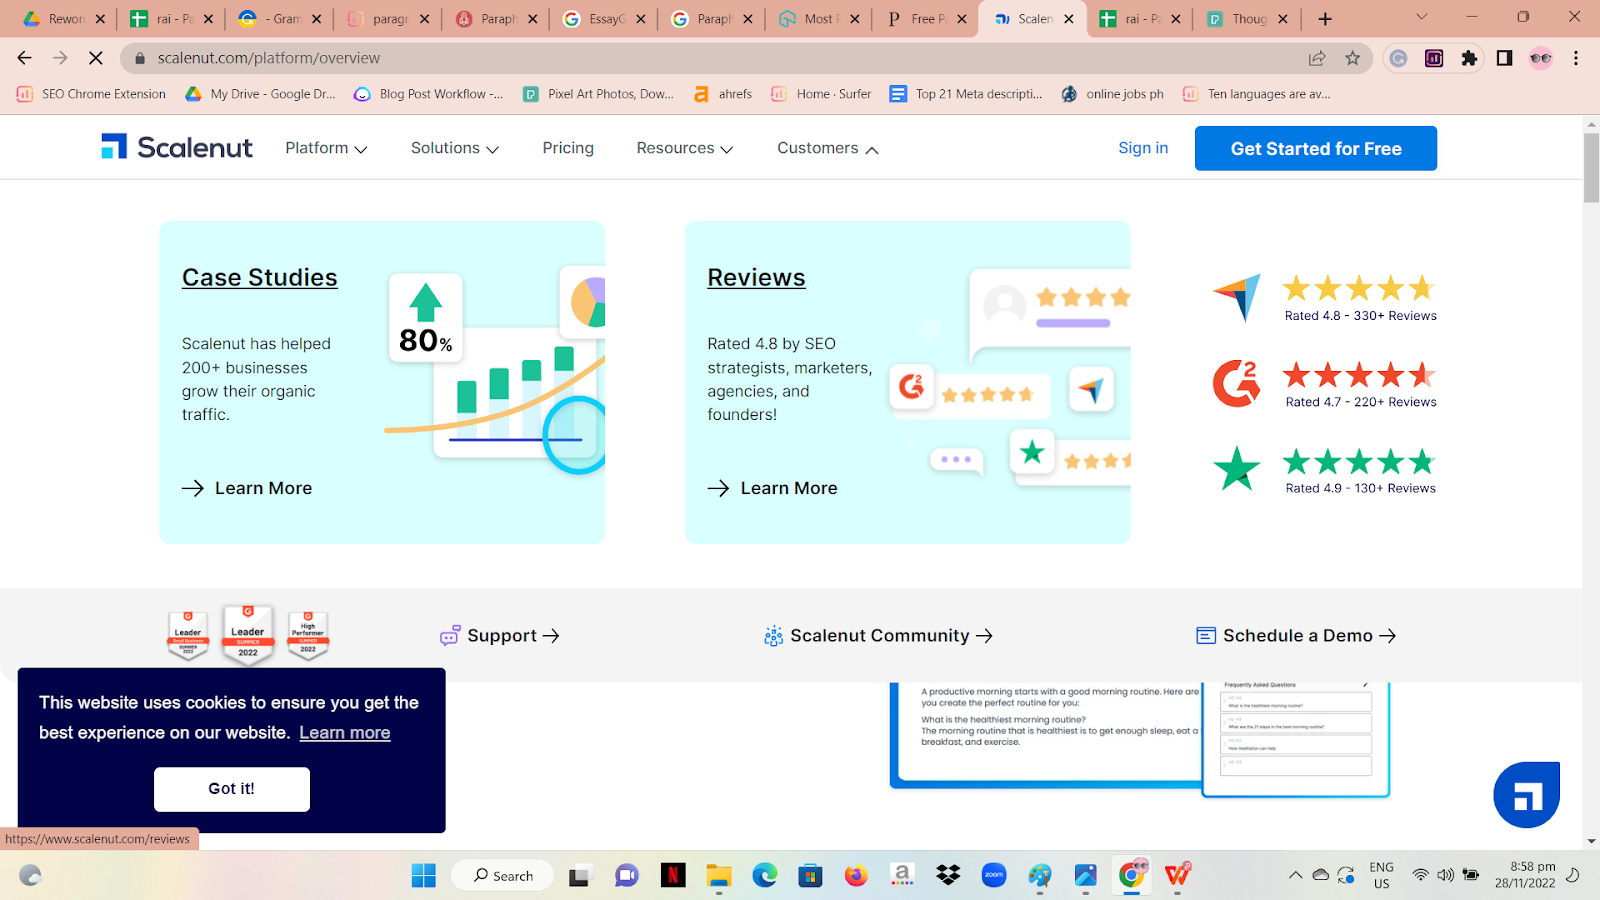Open File Explorer from the taskbar
The image size is (1600, 900).
[719, 876]
